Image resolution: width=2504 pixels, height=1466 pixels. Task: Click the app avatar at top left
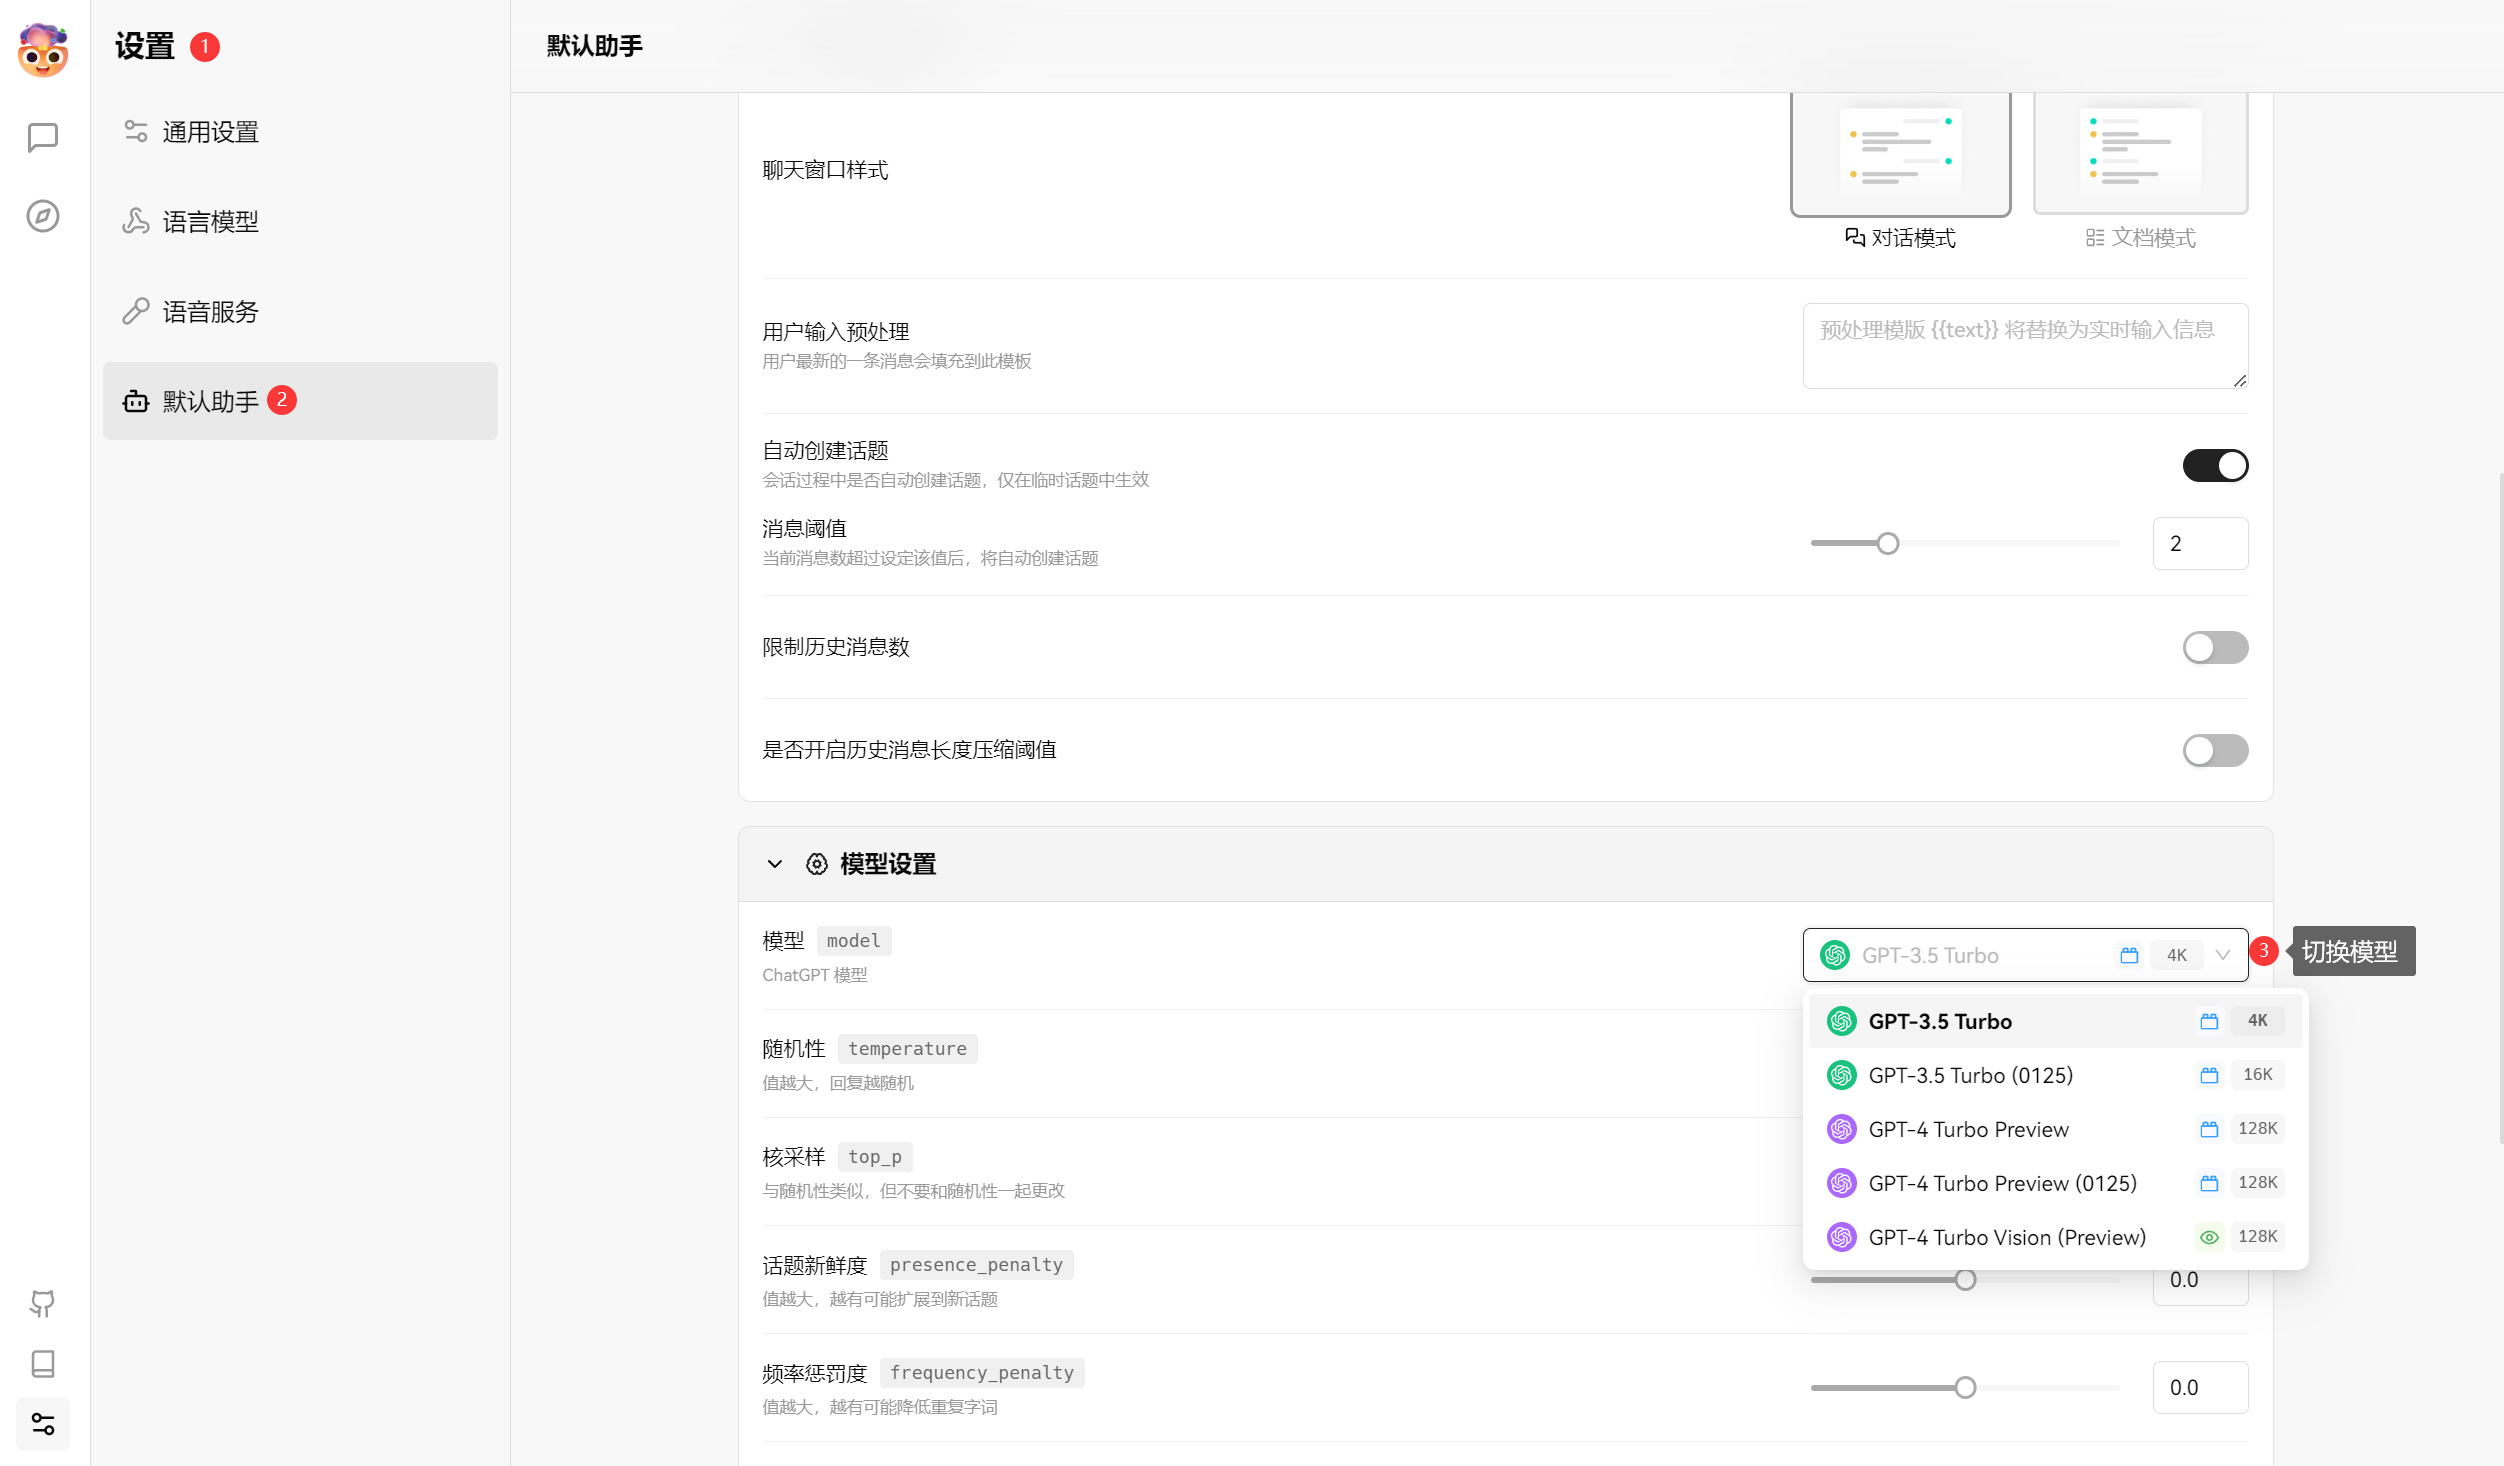tap(42, 50)
